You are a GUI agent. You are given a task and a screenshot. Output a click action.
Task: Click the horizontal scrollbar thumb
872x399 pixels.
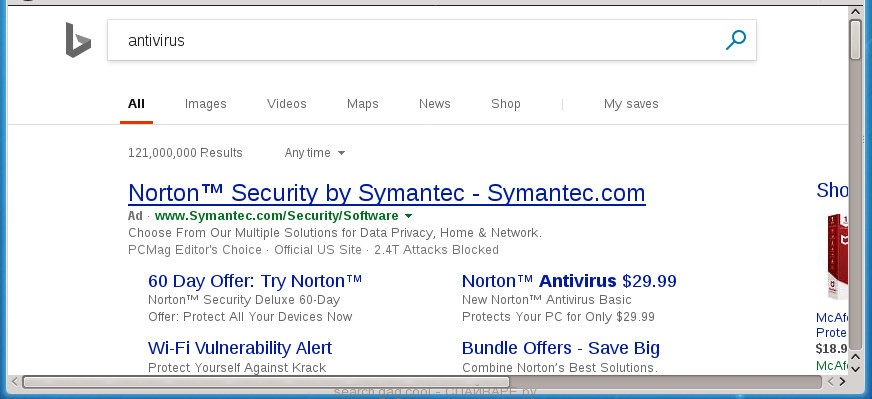(266, 382)
